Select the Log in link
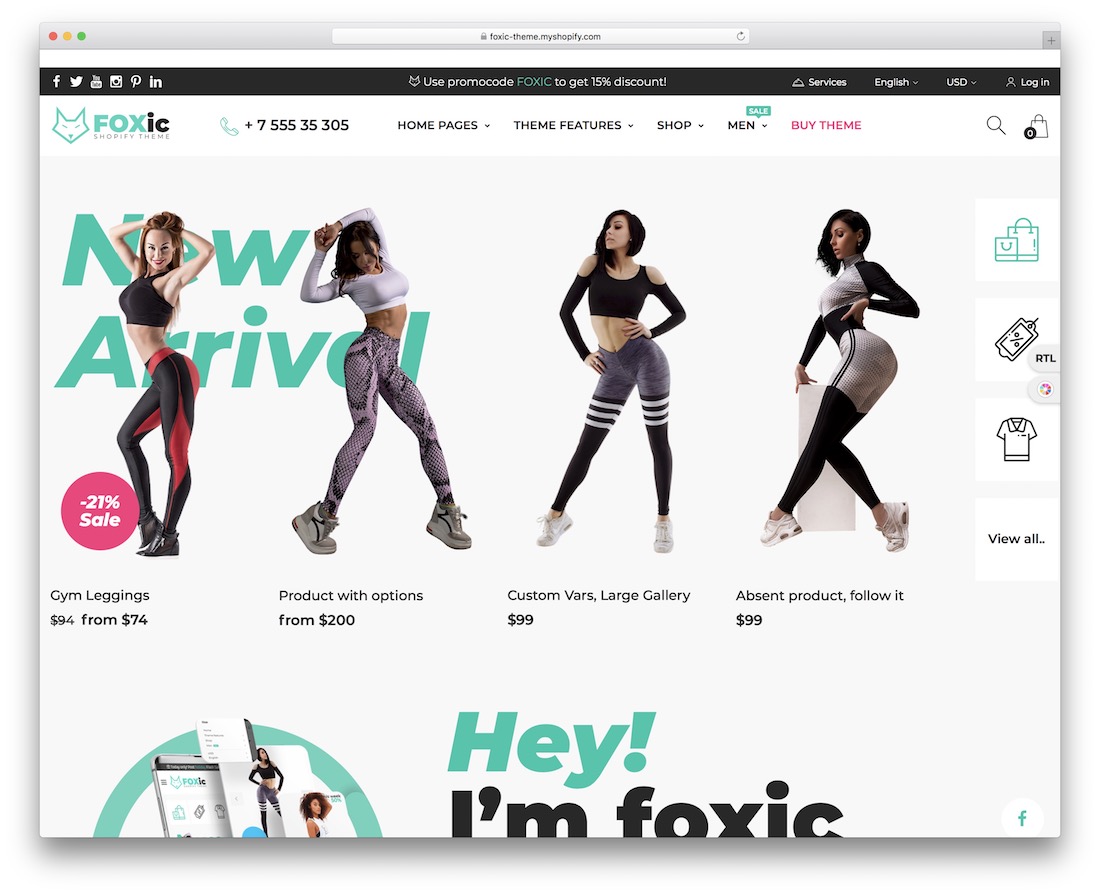Screen dimensions: 1100x894 (x=1028, y=82)
